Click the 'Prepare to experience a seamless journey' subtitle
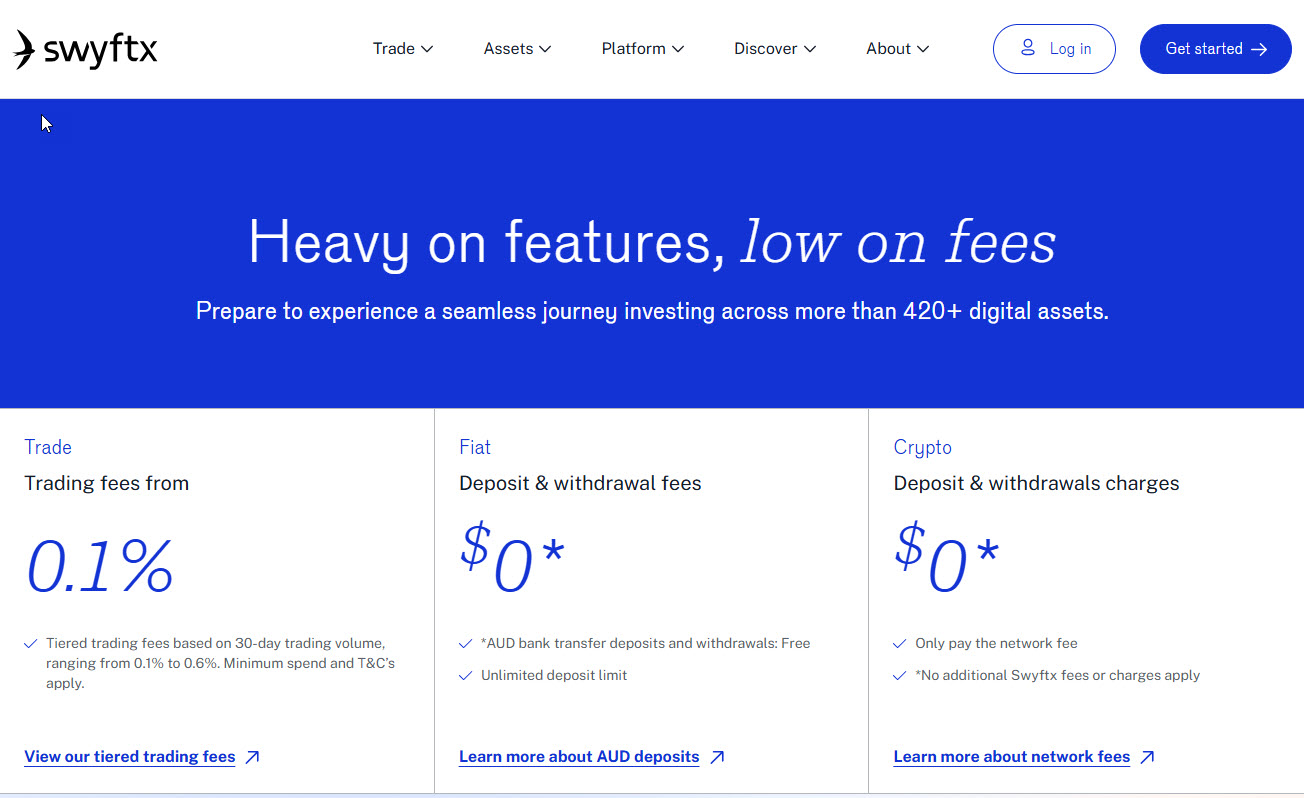1304x798 pixels. [652, 311]
